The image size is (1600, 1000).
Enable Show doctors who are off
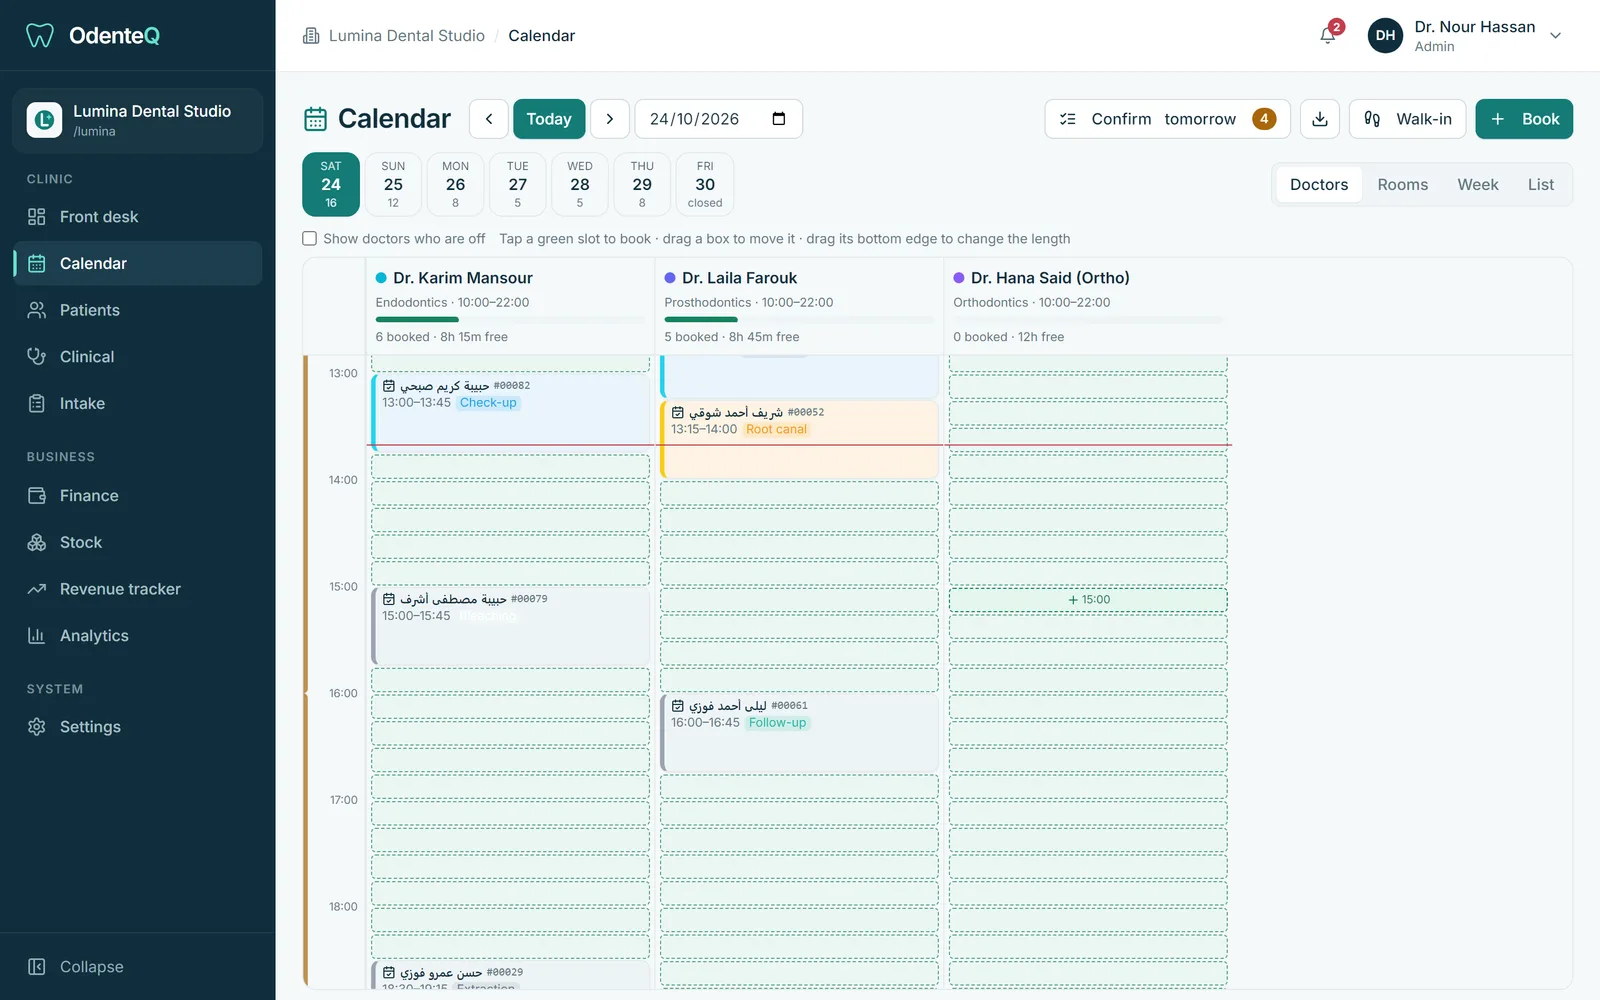tap(310, 239)
